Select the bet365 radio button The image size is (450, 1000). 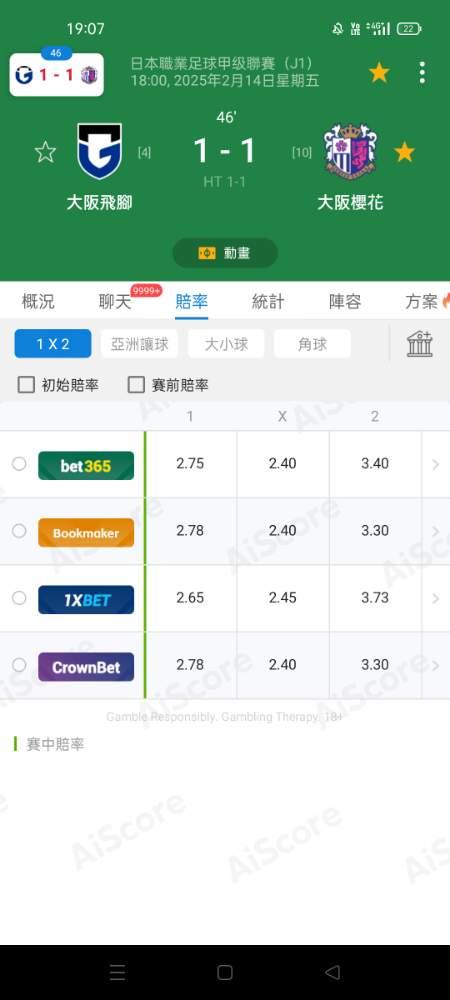pyautogui.click(x=19, y=464)
